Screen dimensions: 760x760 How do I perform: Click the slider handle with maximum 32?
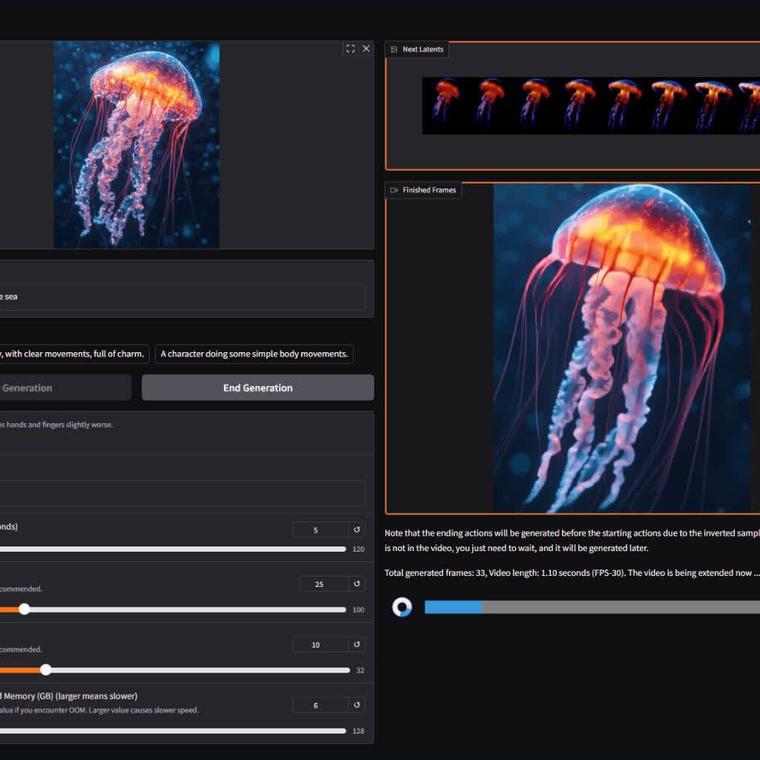tap(45, 670)
